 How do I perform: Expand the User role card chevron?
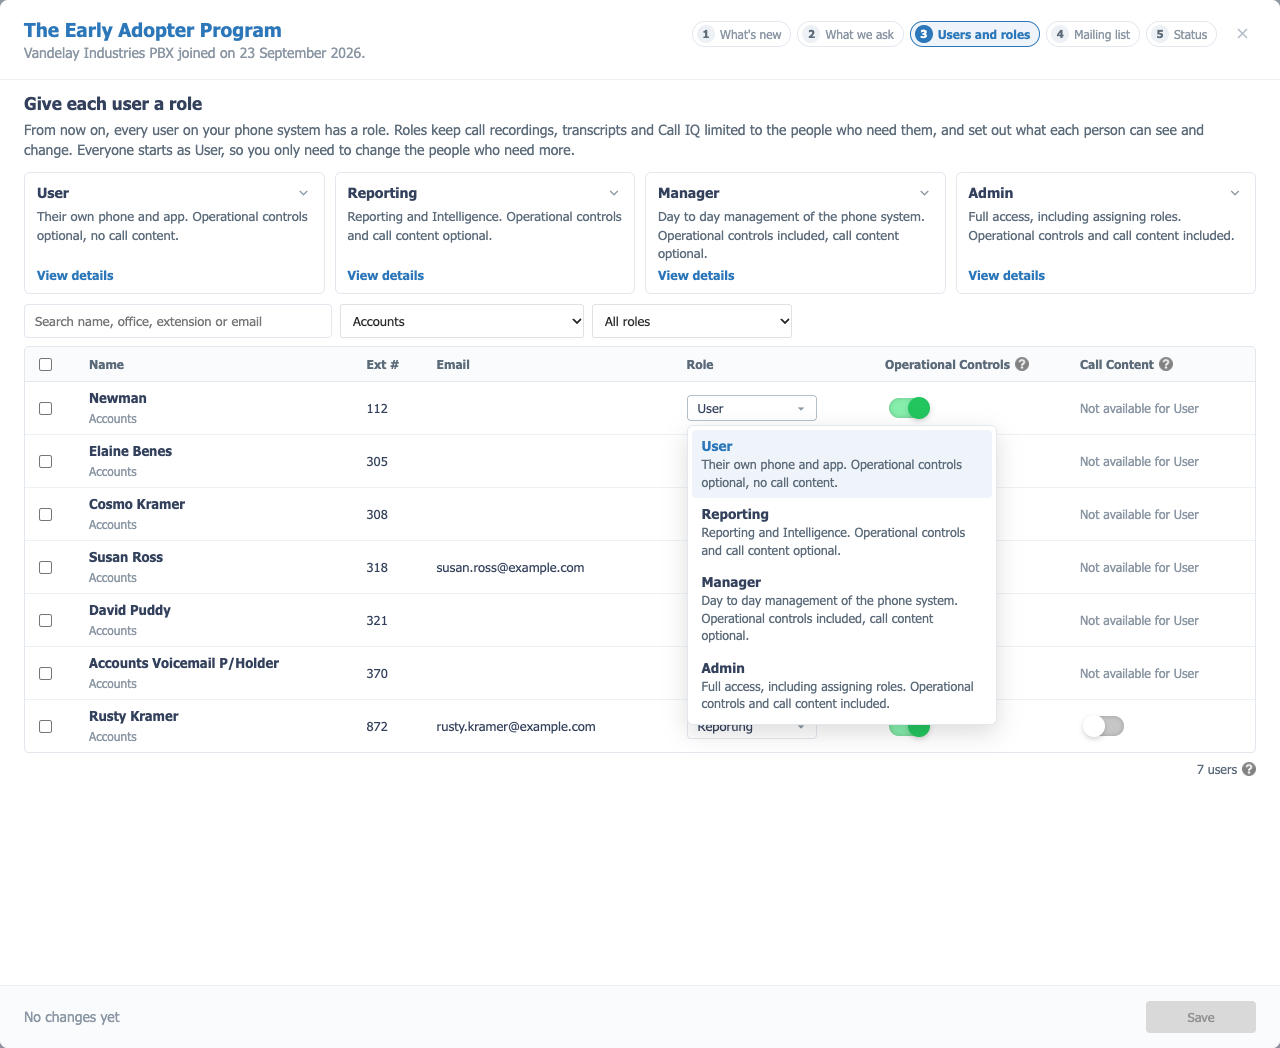pos(303,193)
